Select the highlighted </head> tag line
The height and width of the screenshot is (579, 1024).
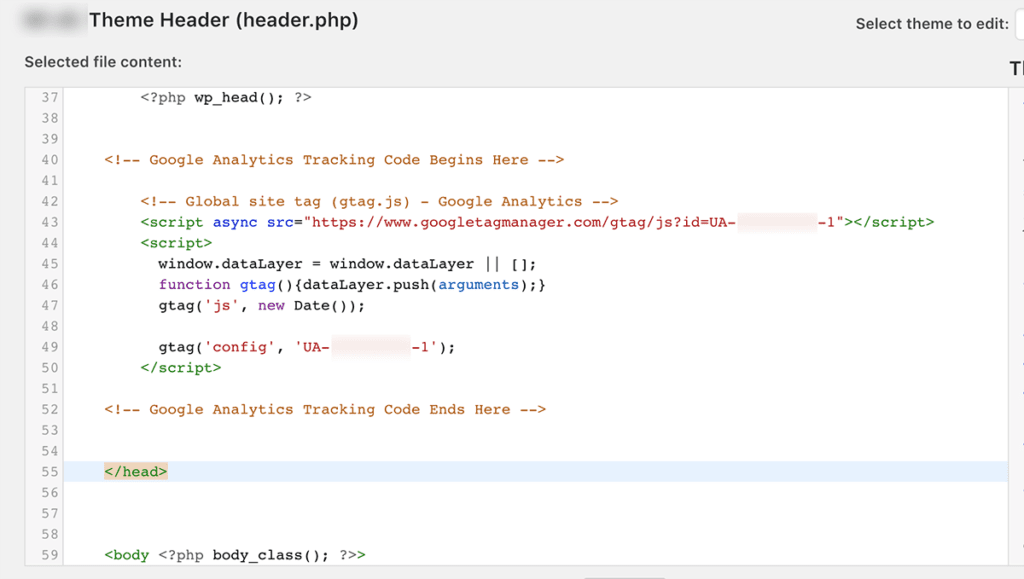pos(134,470)
